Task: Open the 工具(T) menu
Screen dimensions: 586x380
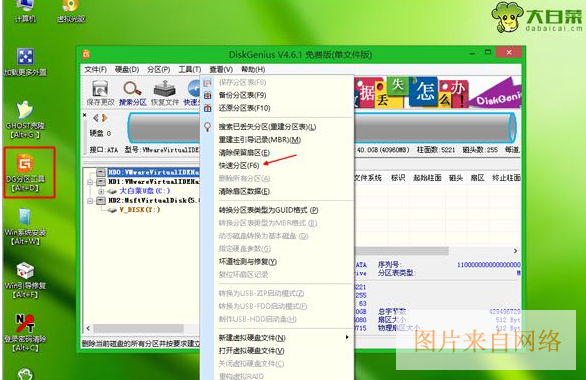Action: click(x=189, y=69)
